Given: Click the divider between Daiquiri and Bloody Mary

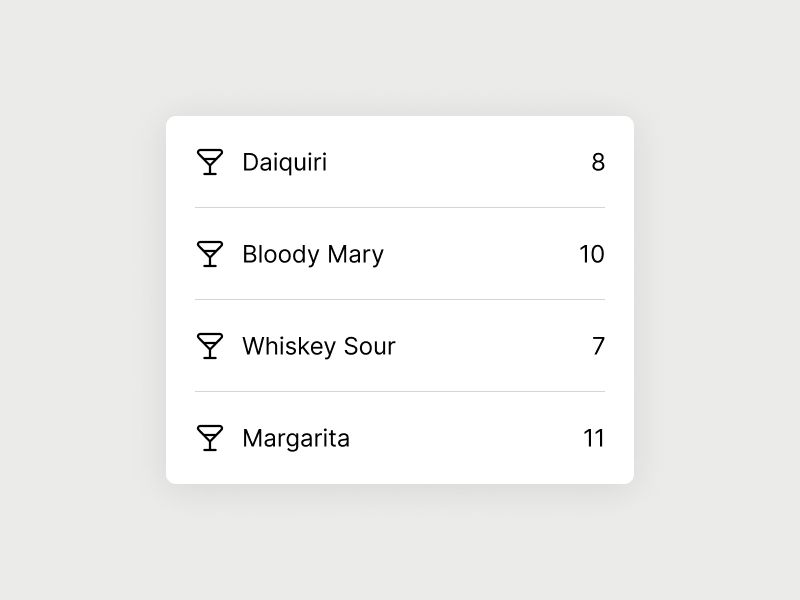Looking at the screenshot, I should (x=400, y=208).
